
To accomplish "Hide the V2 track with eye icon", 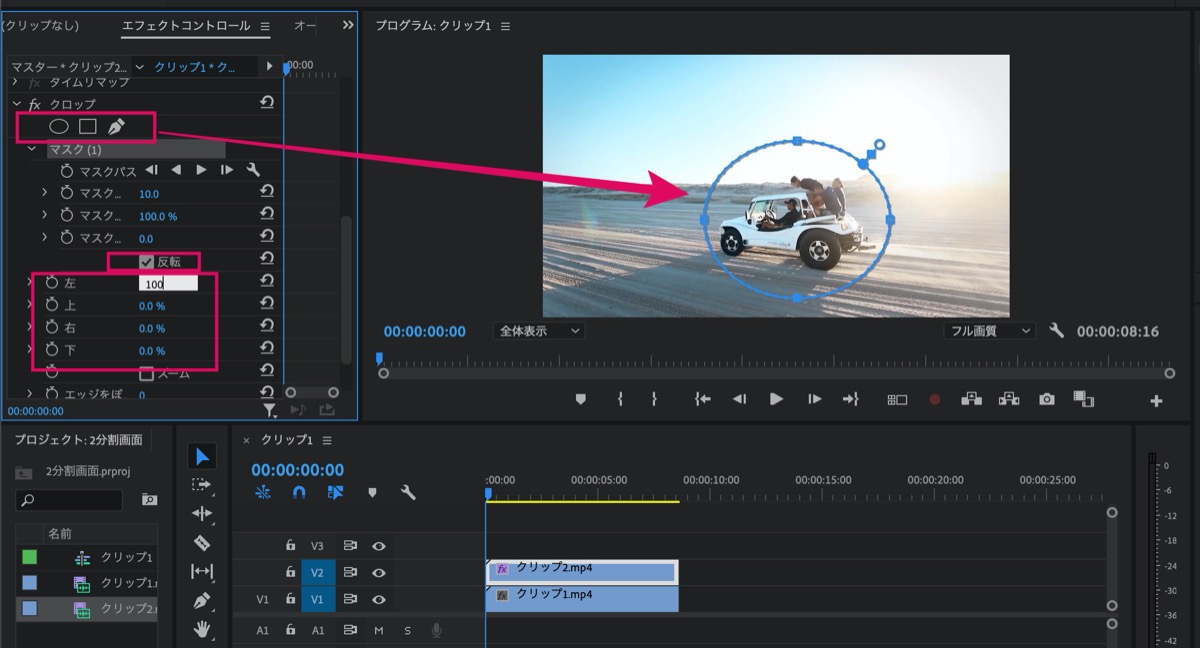I will (379, 573).
